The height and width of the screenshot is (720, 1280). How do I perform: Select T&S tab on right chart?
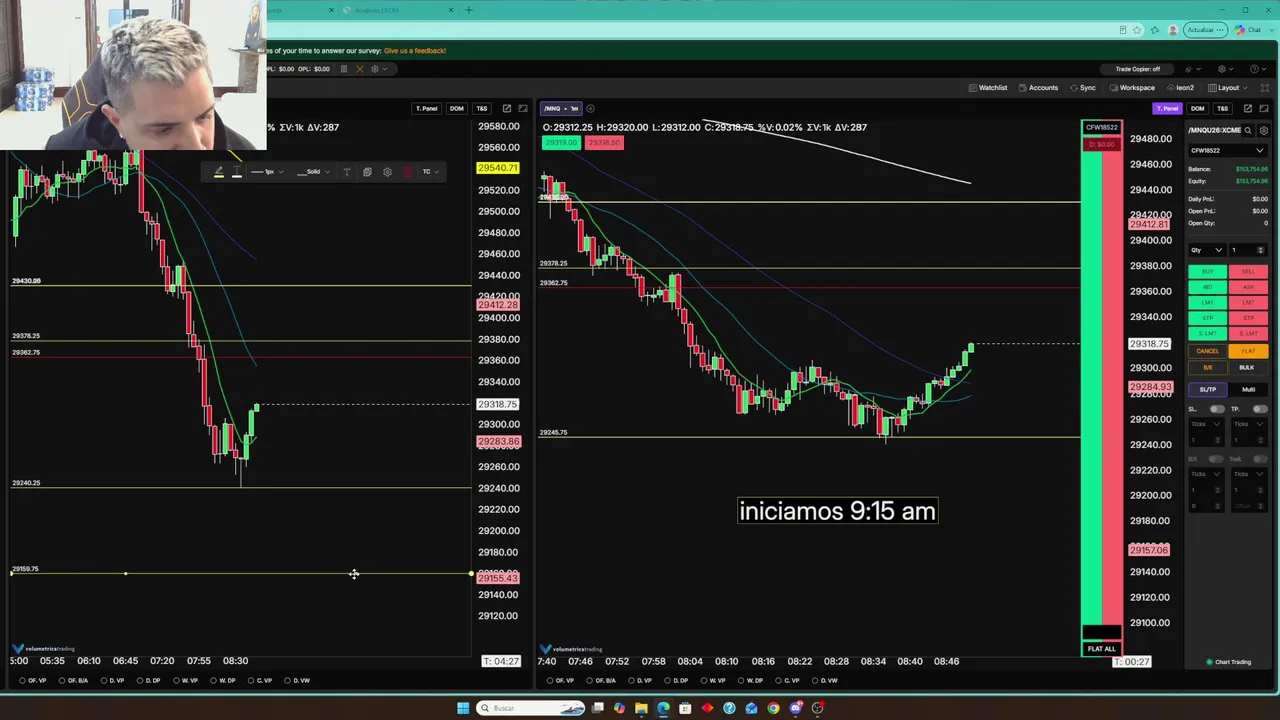click(x=1223, y=108)
